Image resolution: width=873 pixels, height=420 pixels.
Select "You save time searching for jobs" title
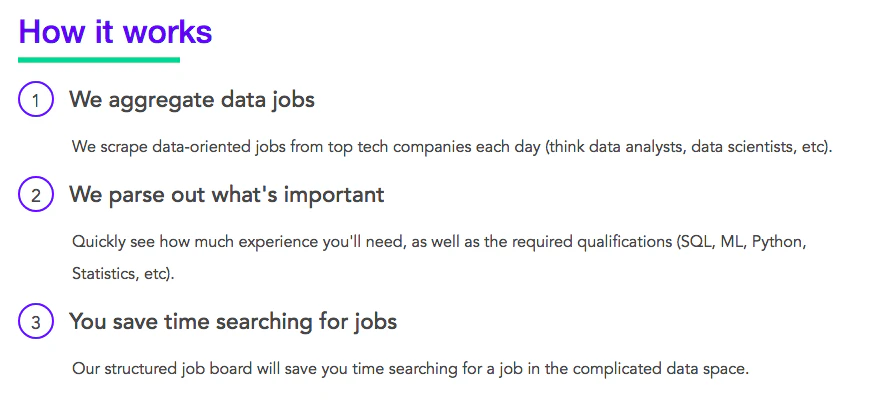coord(232,322)
